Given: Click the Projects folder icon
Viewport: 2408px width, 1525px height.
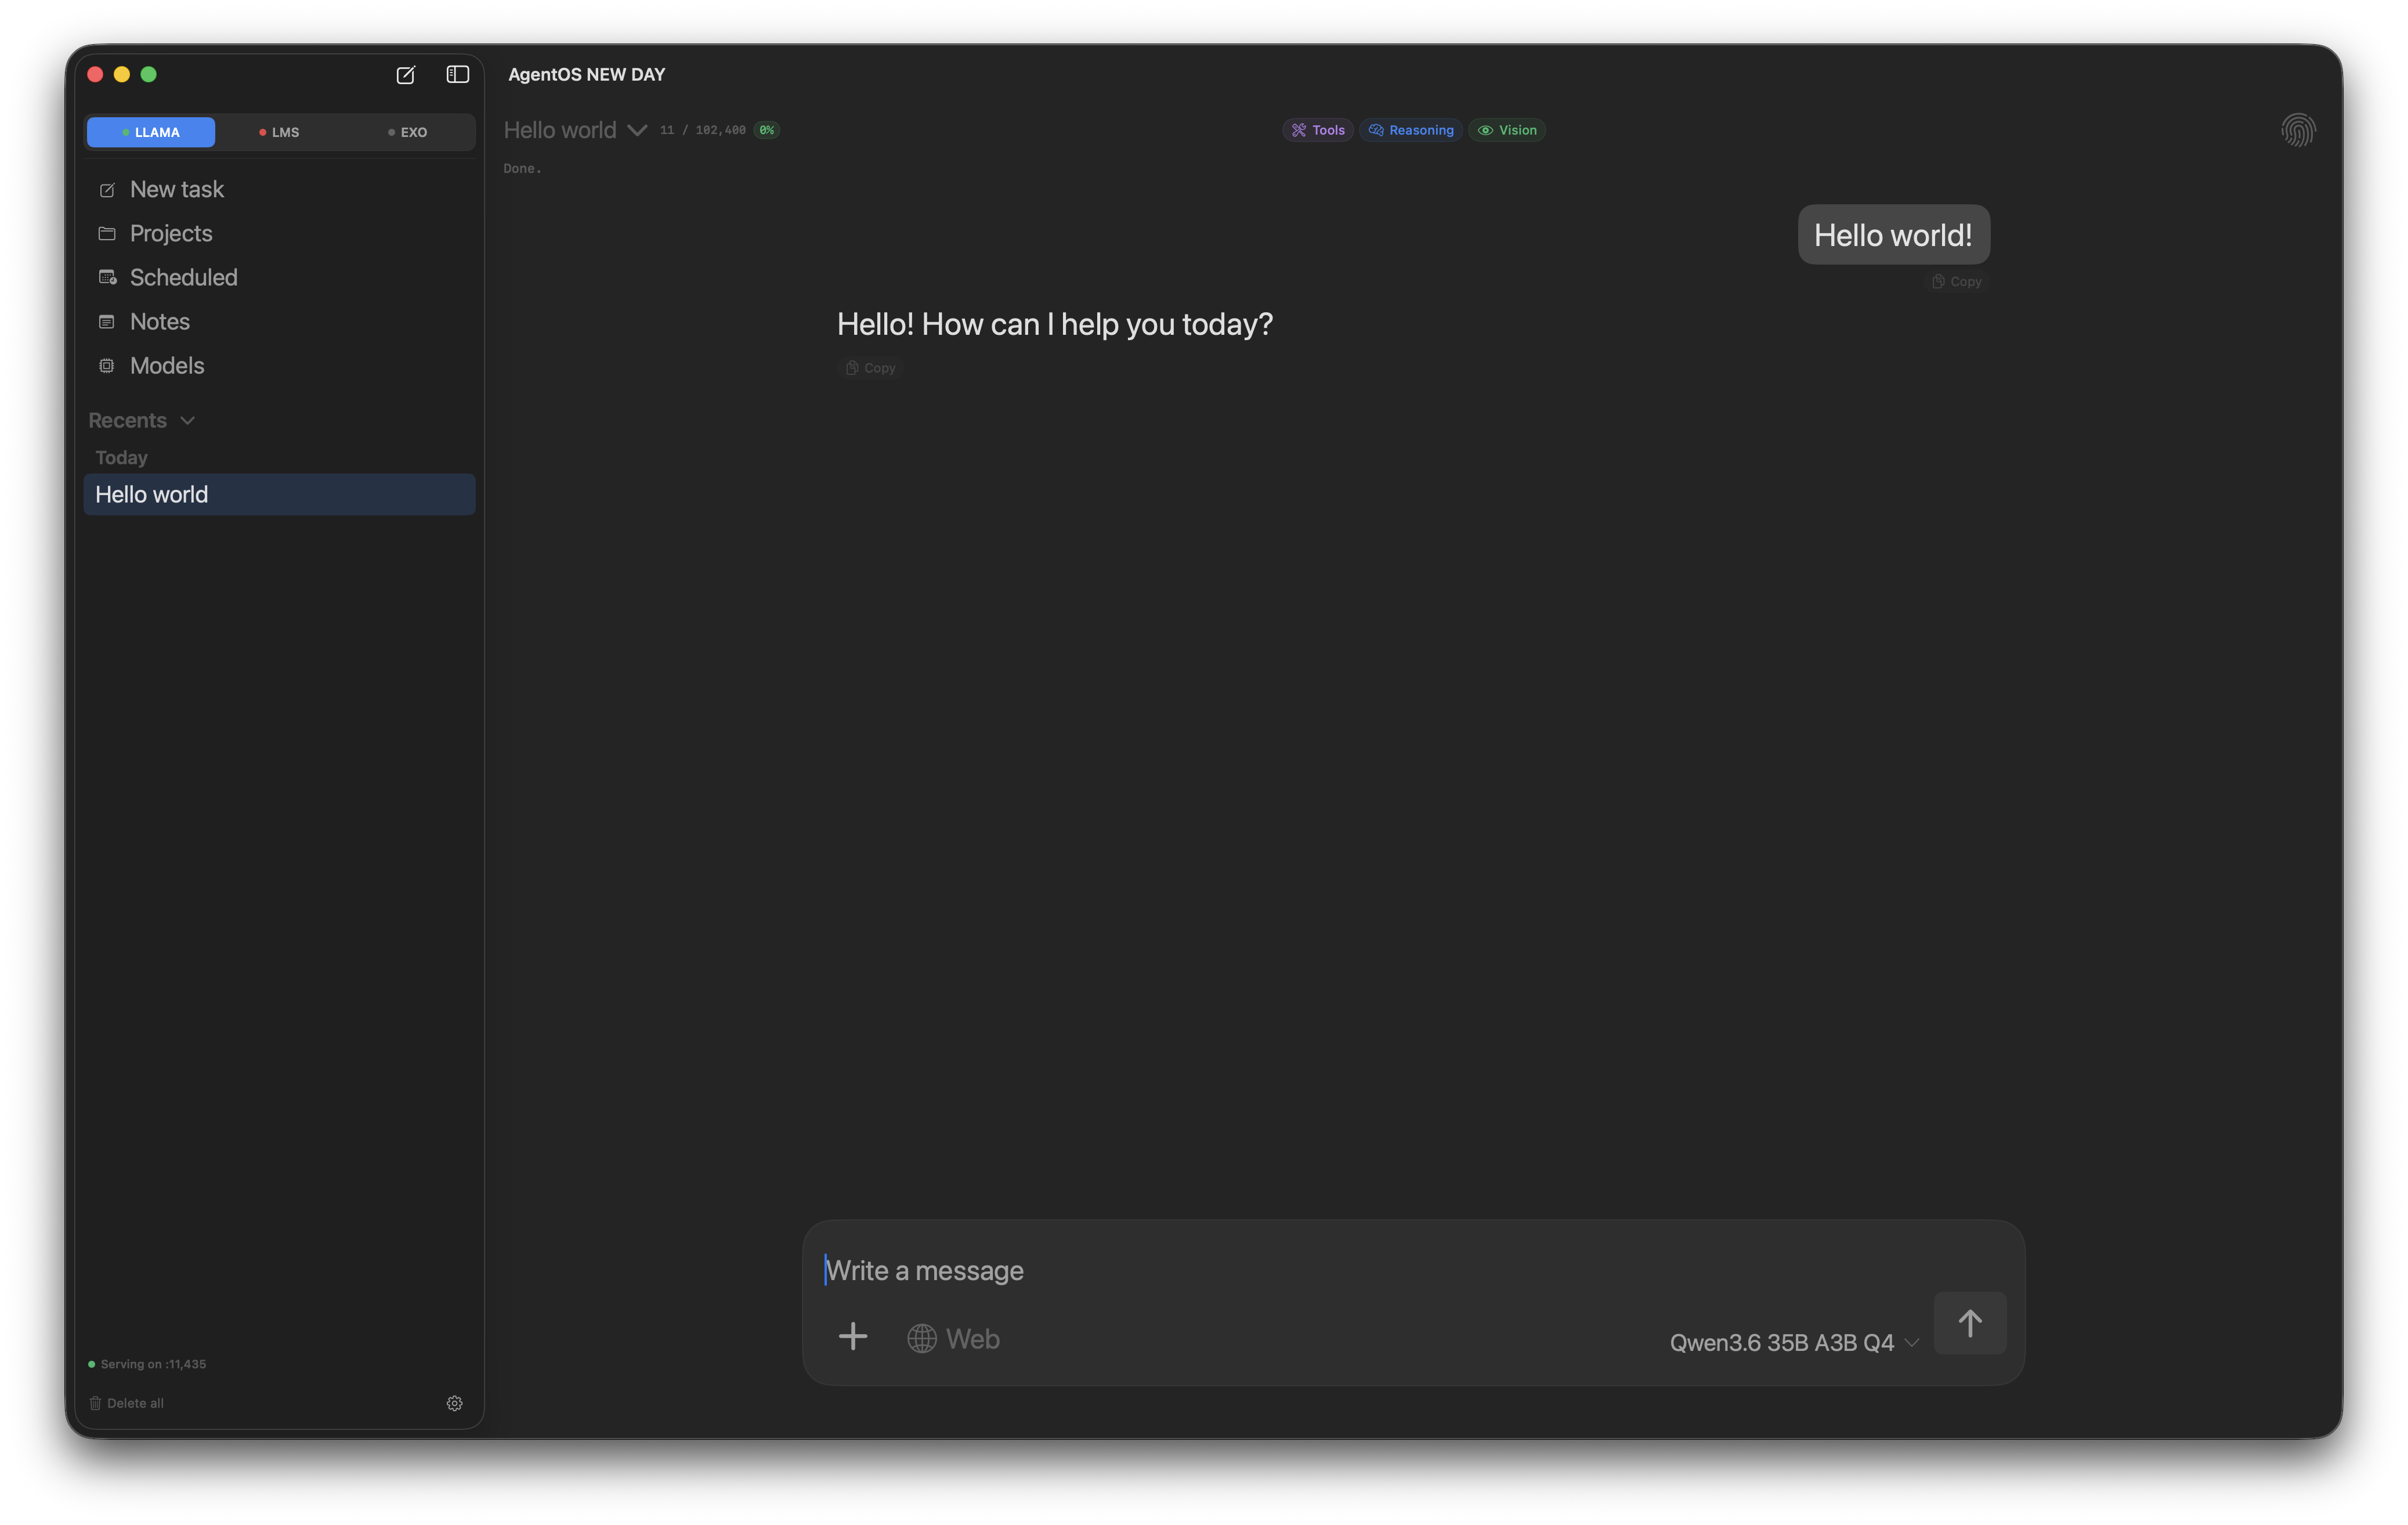Looking at the screenshot, I should [107, 234].
